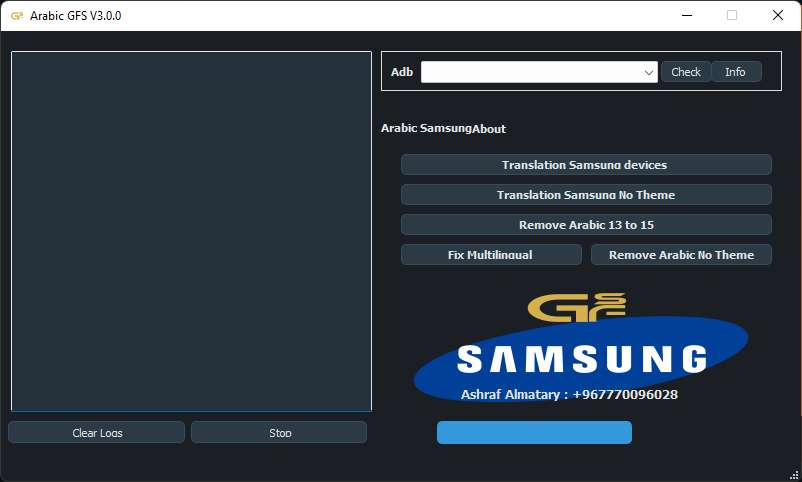
Task: Run Translation Samsung No Theme
Action: pyautogui.click(x=586, y=195)
